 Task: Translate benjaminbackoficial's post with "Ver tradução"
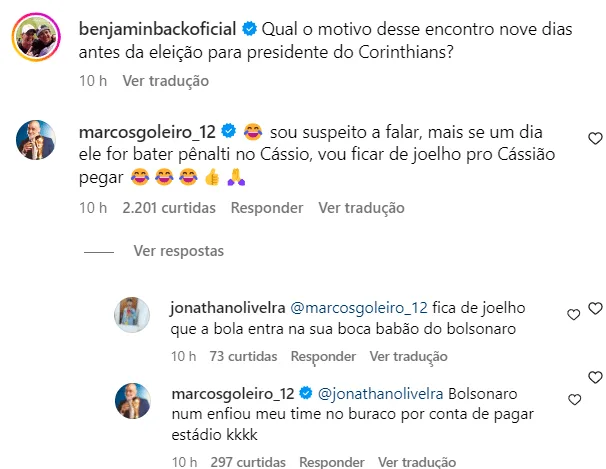click(165, 80)
